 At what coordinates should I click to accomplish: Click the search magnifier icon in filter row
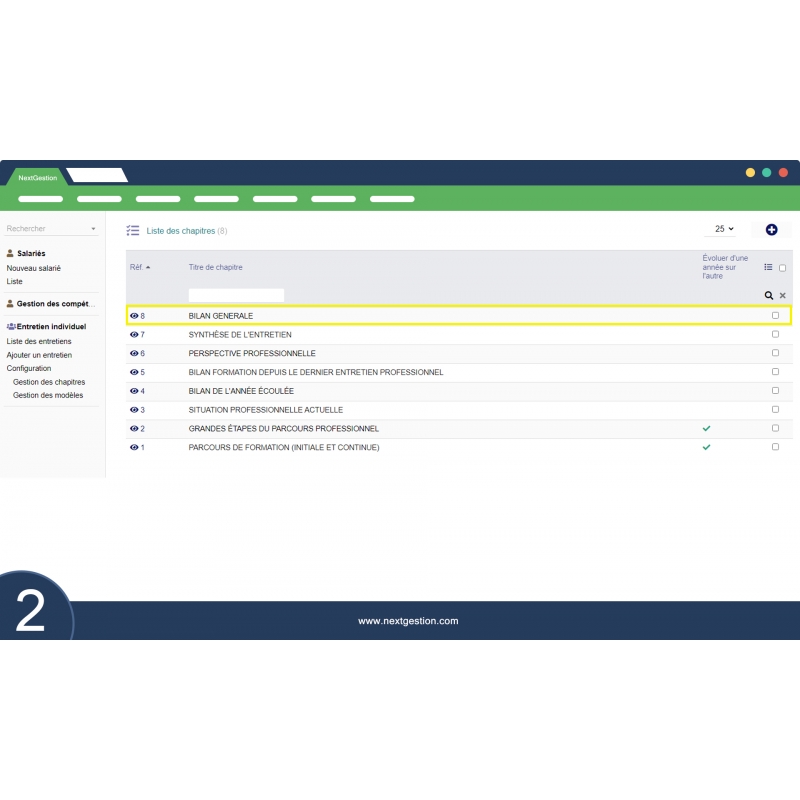point(768,296)
